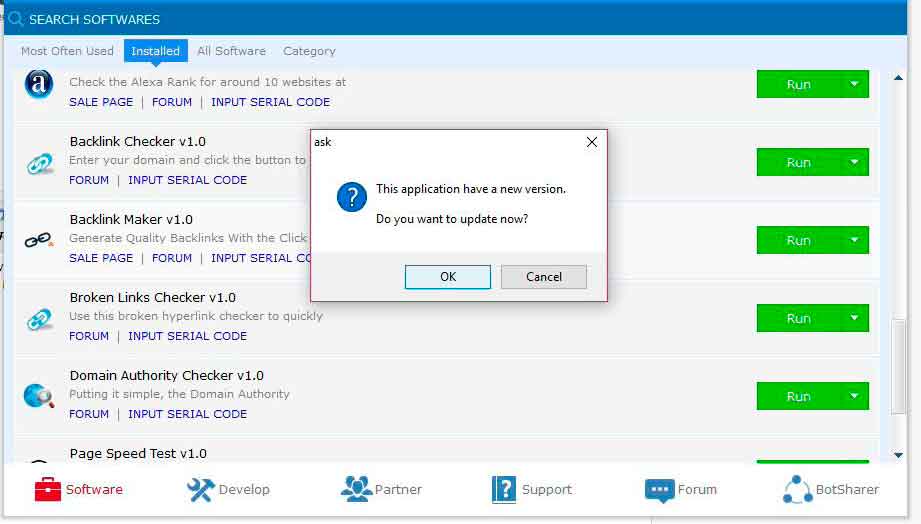The image size is (921, 524).
Task: Run the Broken Links Checker
Action: click(798, 318)
